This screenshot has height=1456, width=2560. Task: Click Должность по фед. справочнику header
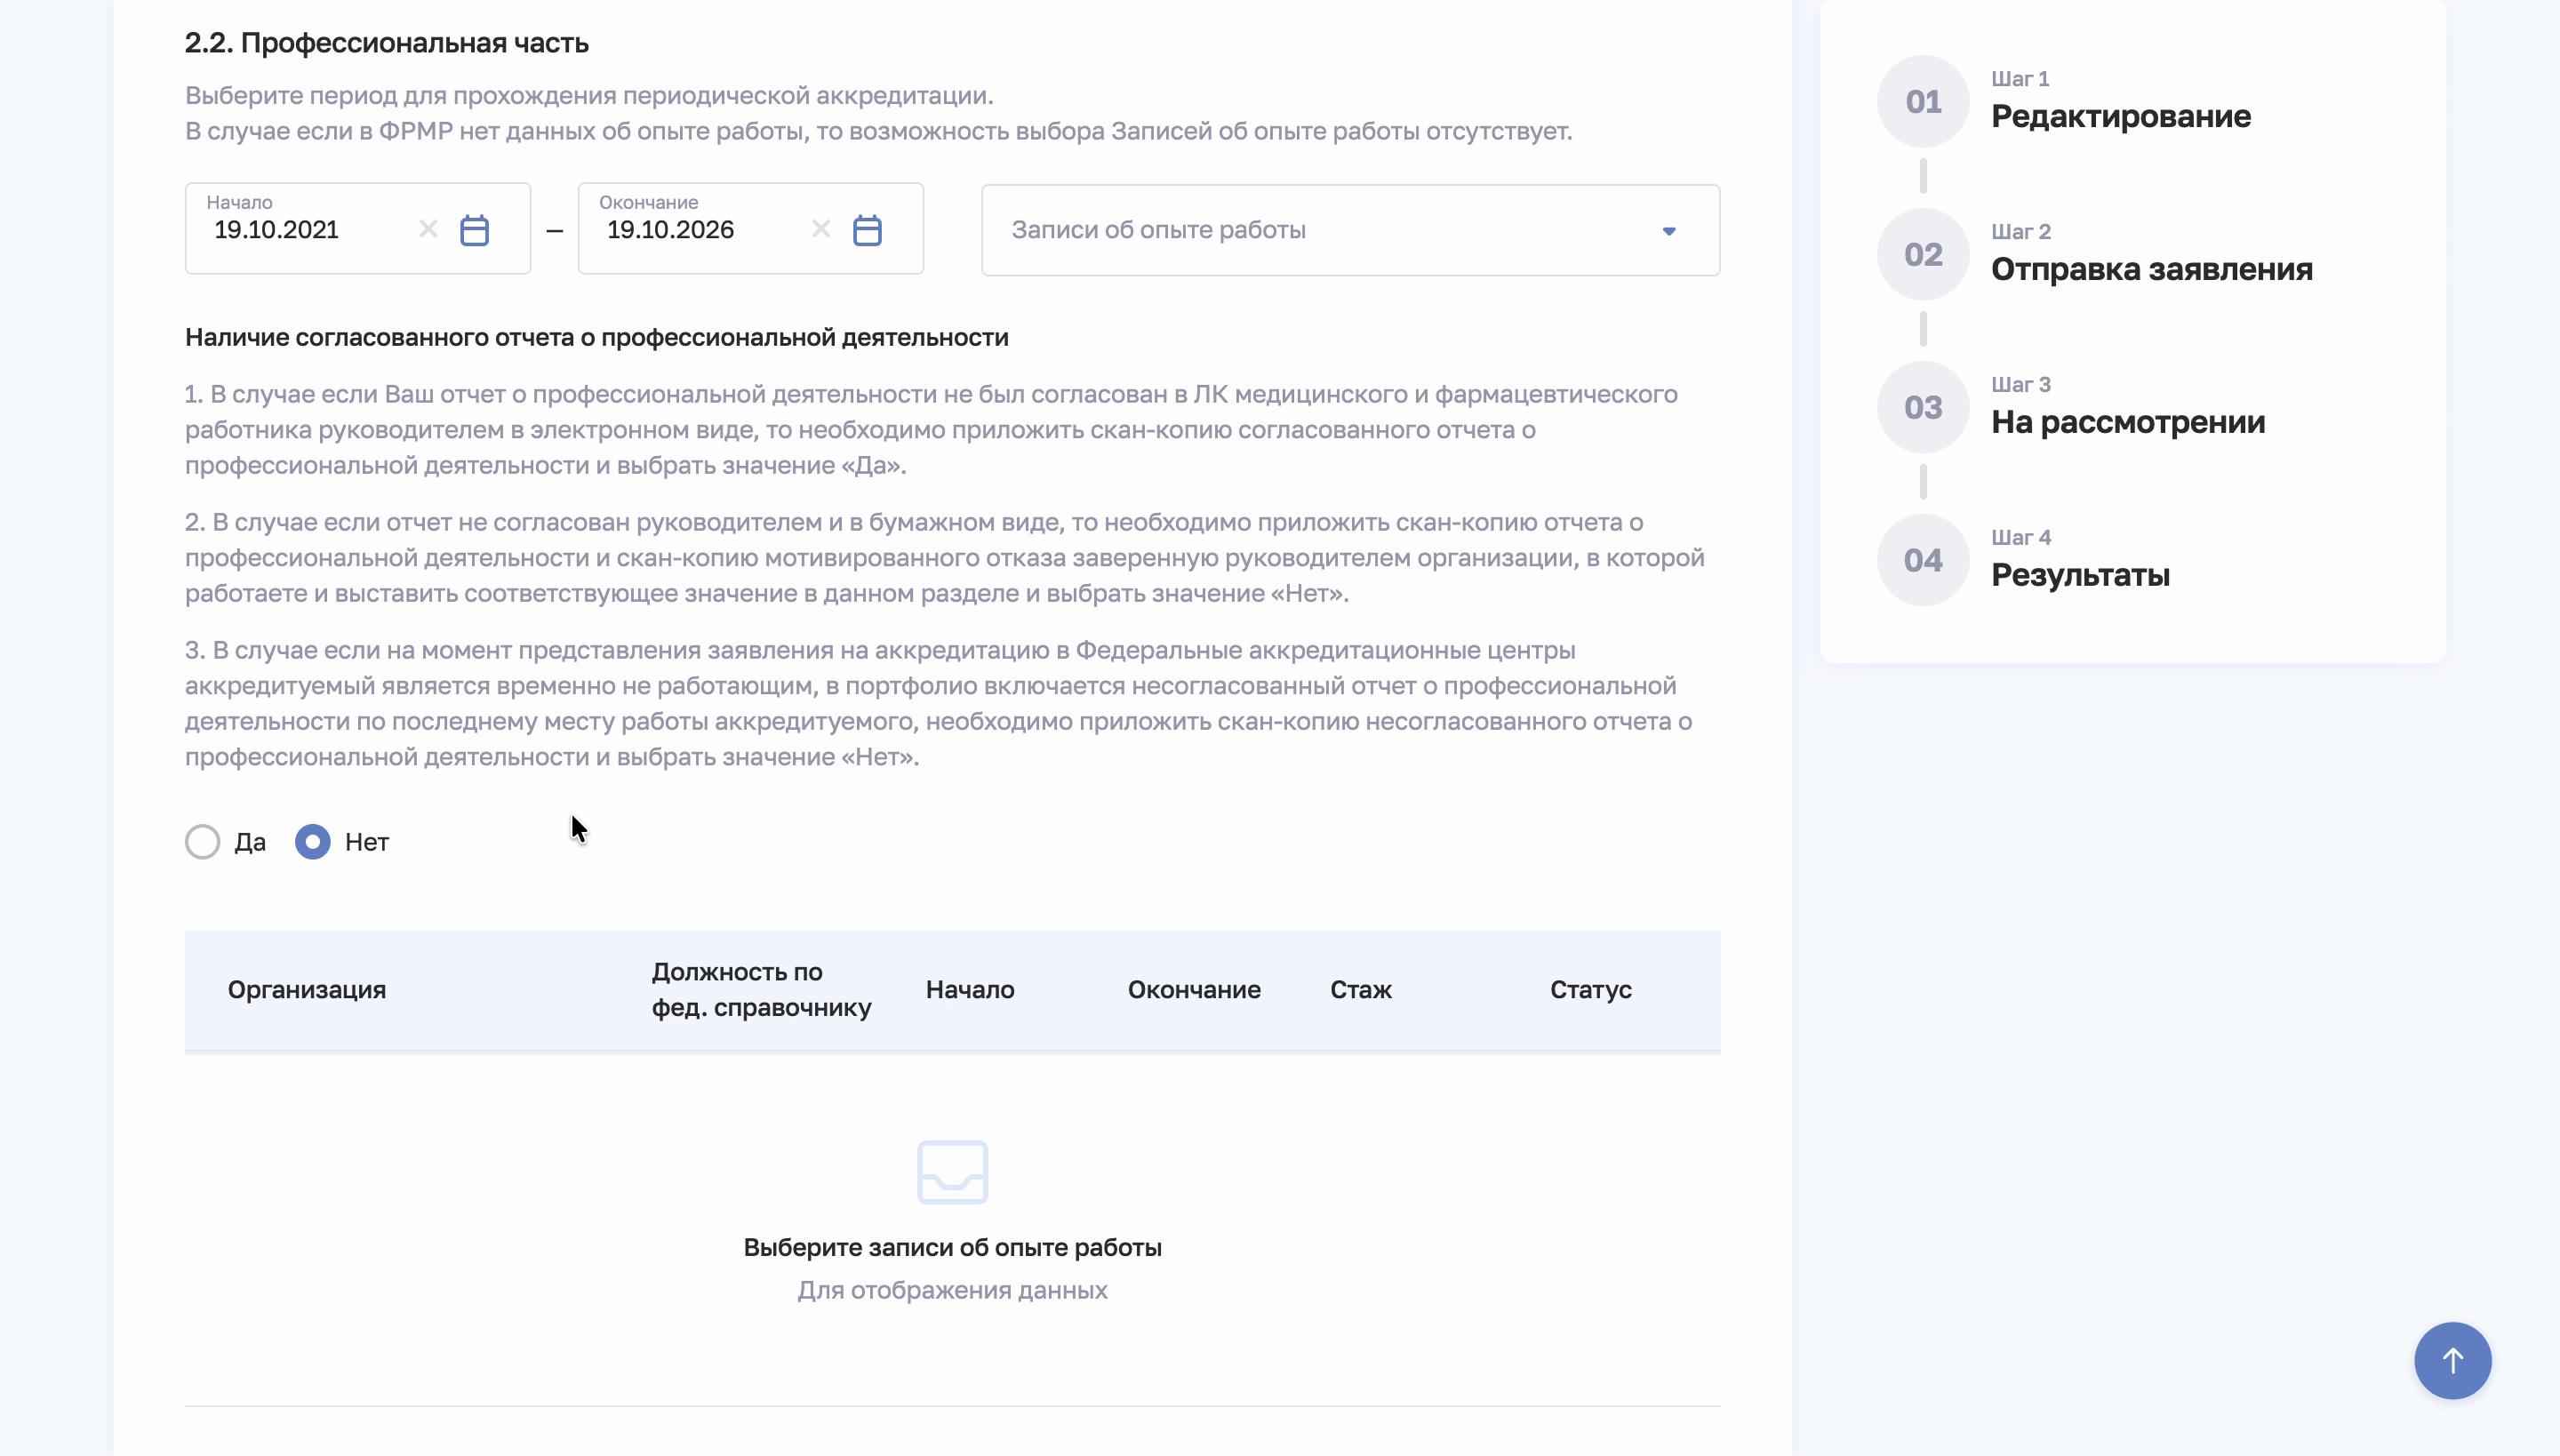pos(761,990)
